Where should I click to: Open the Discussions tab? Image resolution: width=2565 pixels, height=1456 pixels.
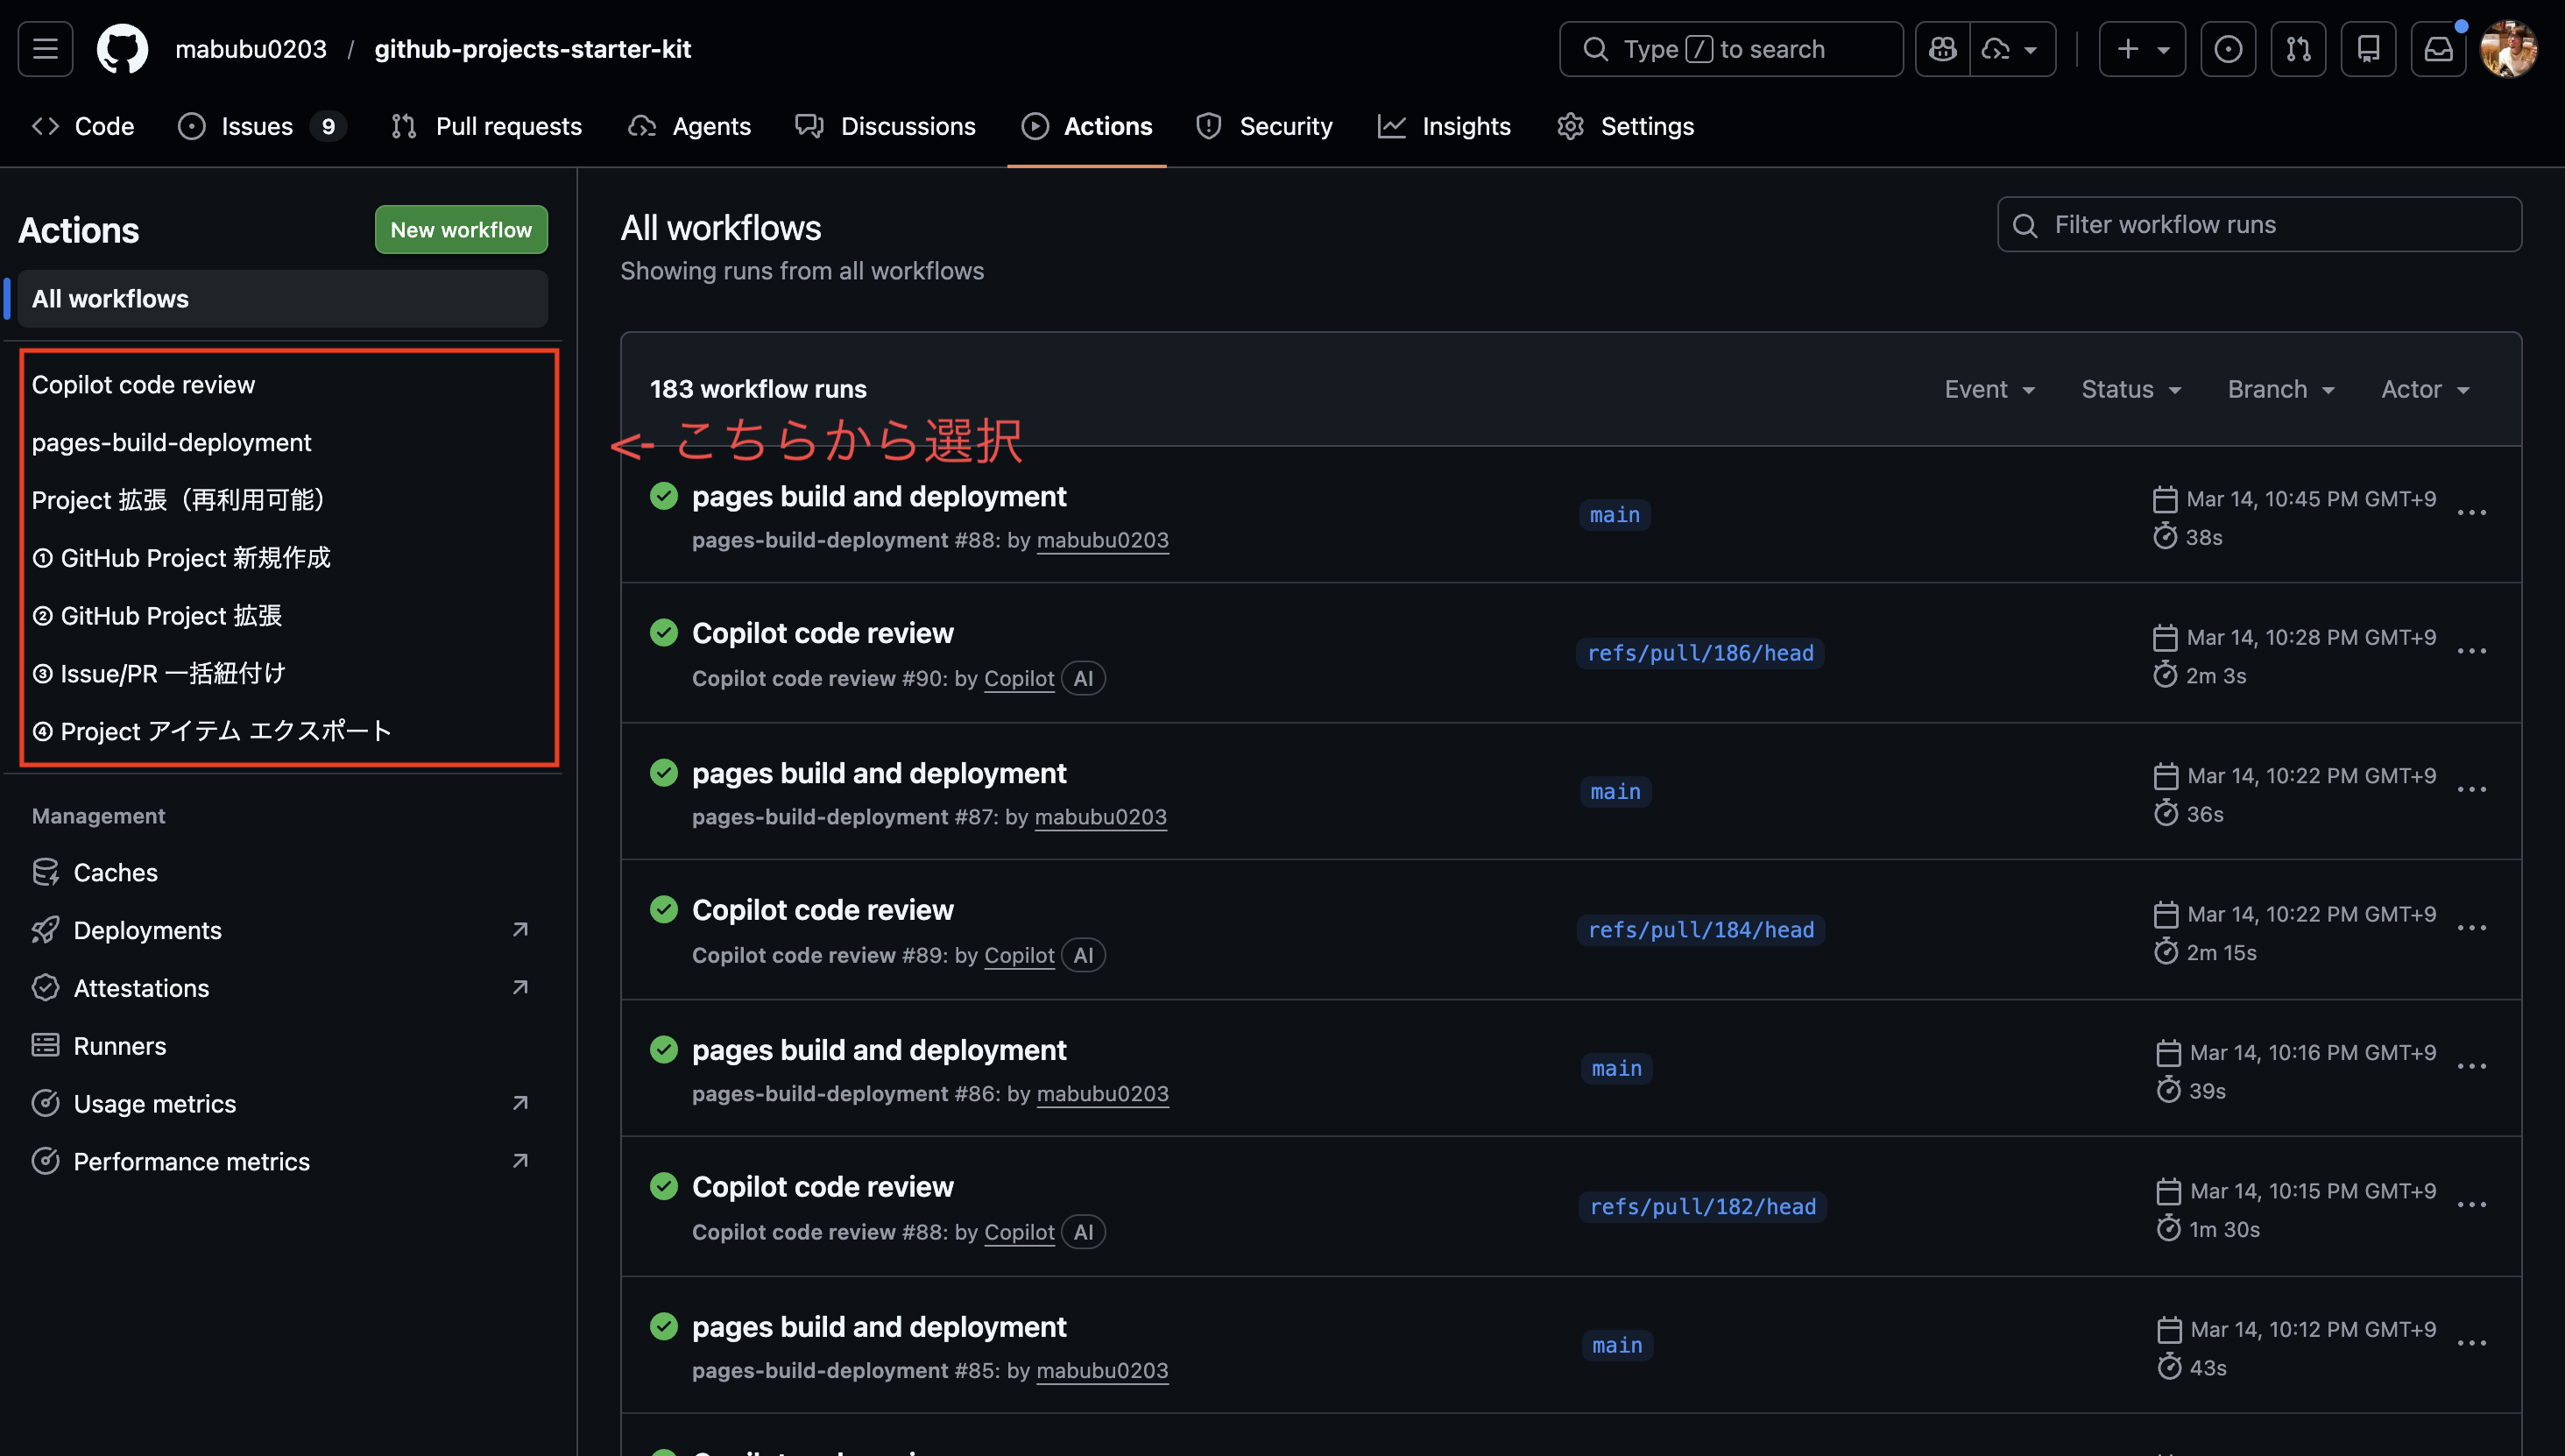[x=885, y=126]
